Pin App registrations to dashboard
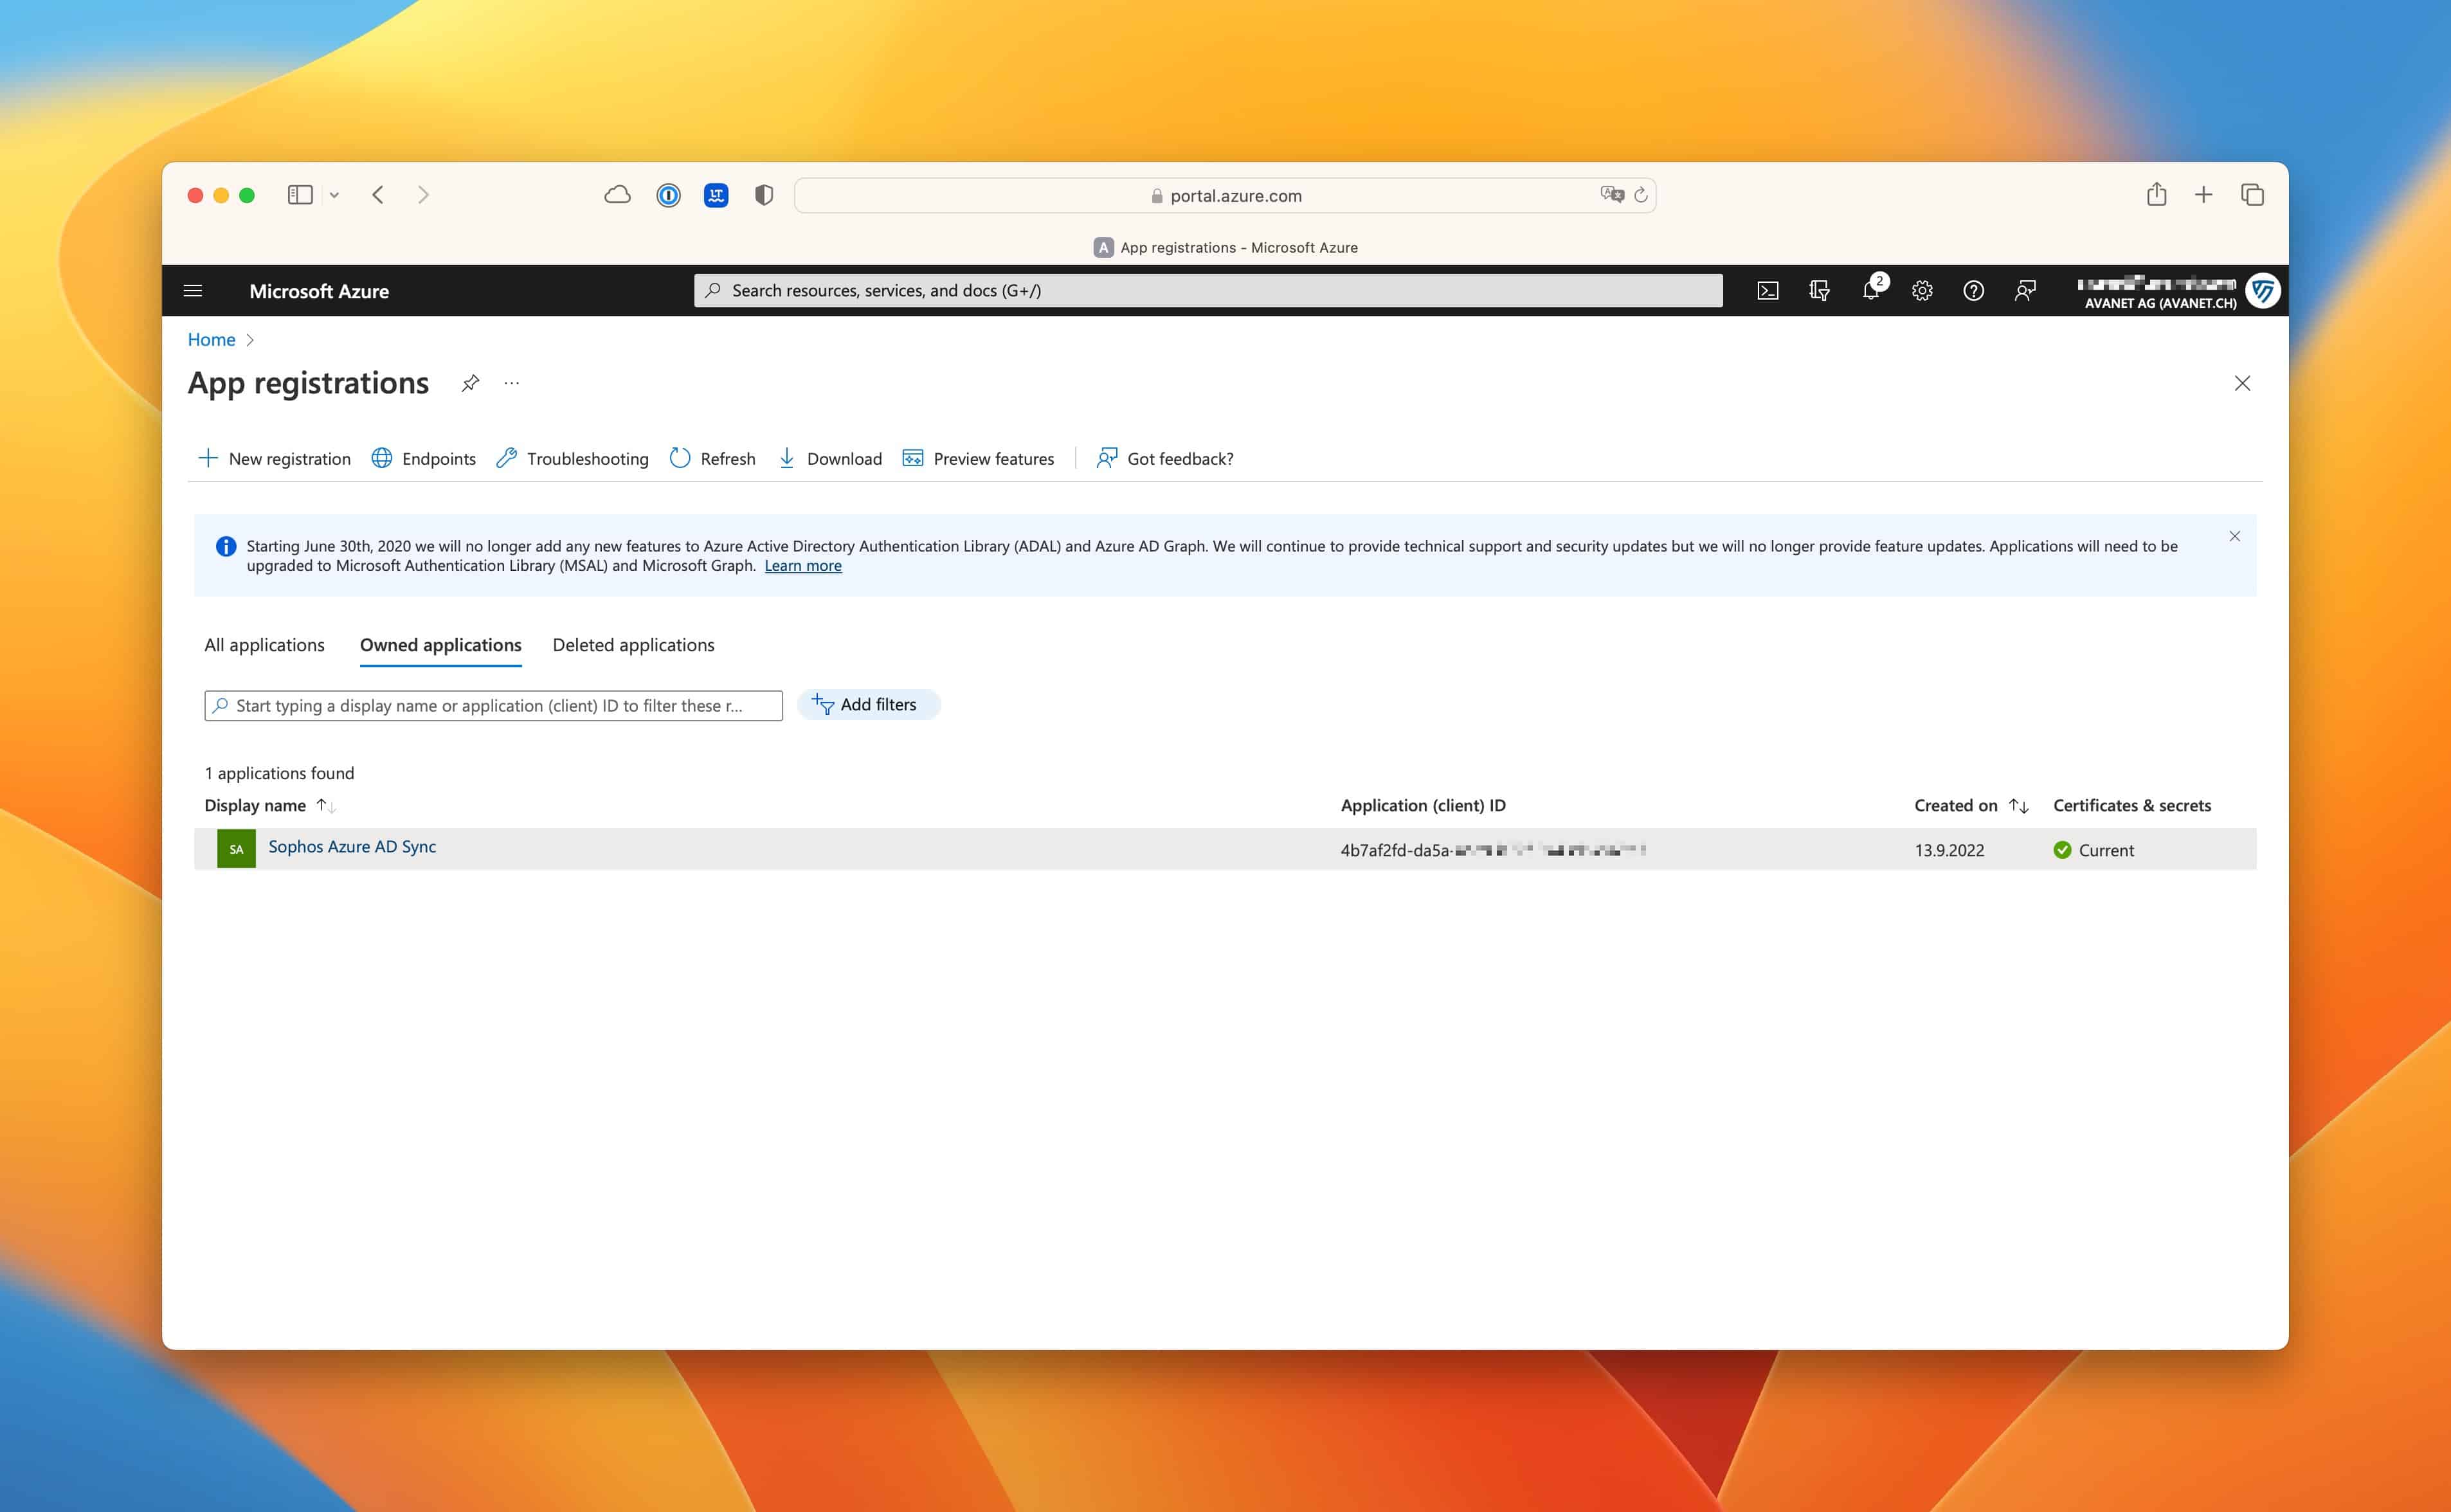The width and height of the screenshot is (2451, 1512). coord(470,383)
